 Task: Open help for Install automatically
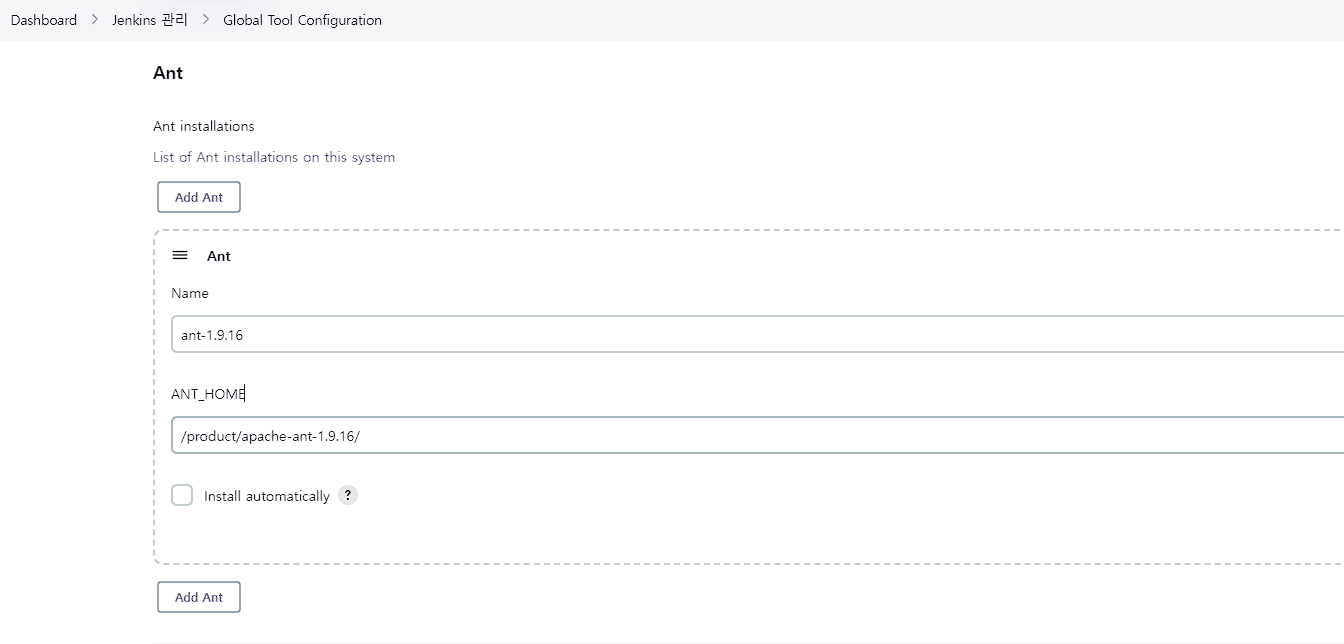click(x=347, y=495)
